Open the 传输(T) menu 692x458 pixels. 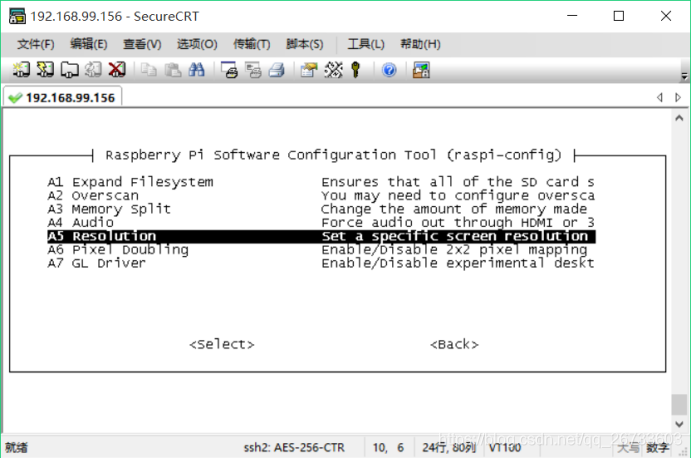coord(252,44)
